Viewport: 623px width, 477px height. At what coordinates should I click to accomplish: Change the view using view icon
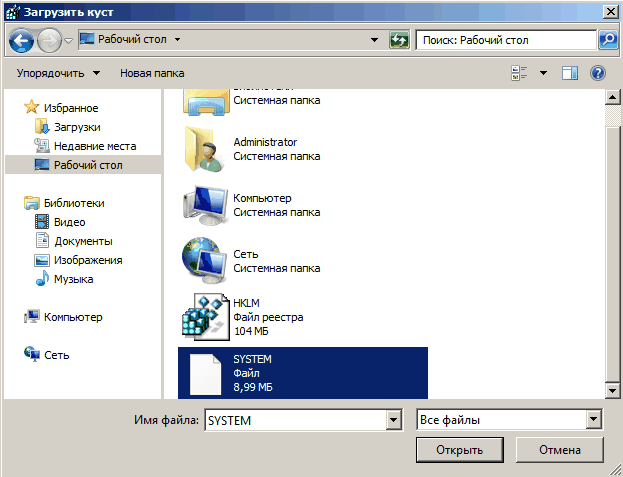point(519,73)
